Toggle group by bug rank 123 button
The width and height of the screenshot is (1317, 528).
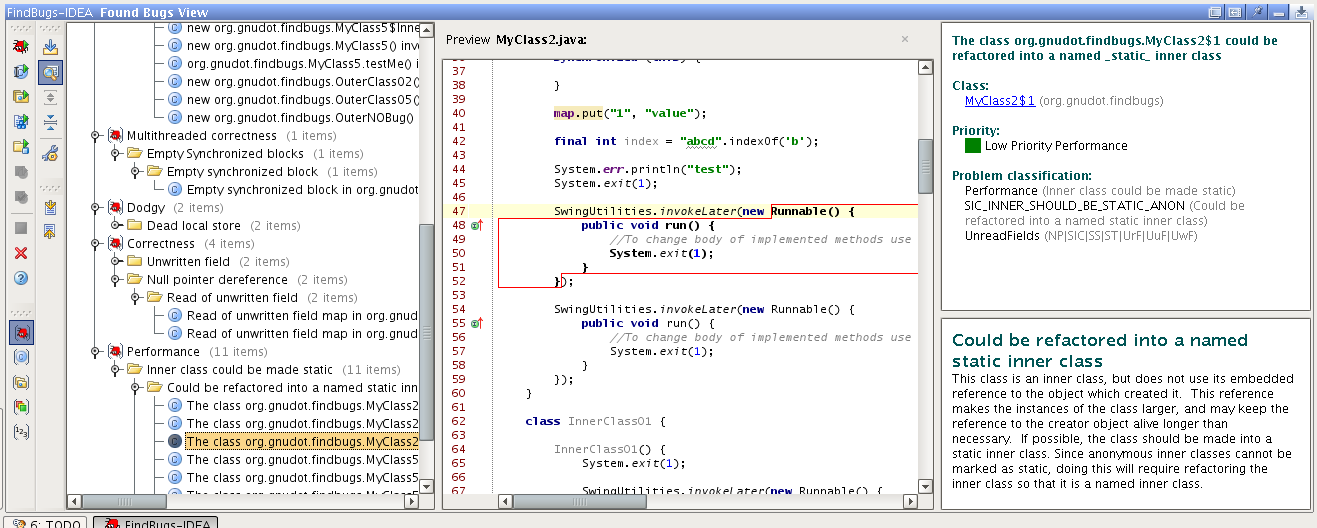coord(20,432)
